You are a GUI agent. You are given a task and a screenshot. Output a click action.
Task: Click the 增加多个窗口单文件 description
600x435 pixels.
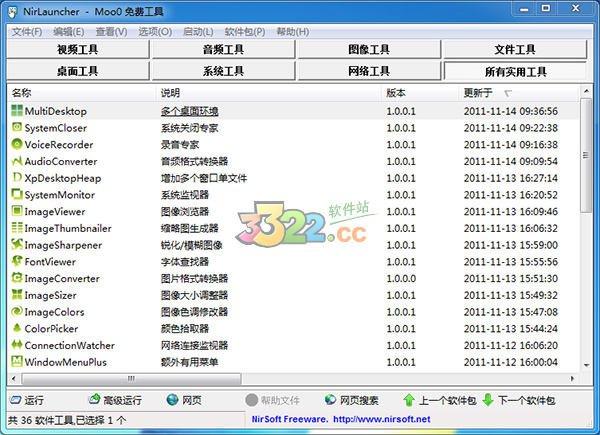click(x=204, y=178)
